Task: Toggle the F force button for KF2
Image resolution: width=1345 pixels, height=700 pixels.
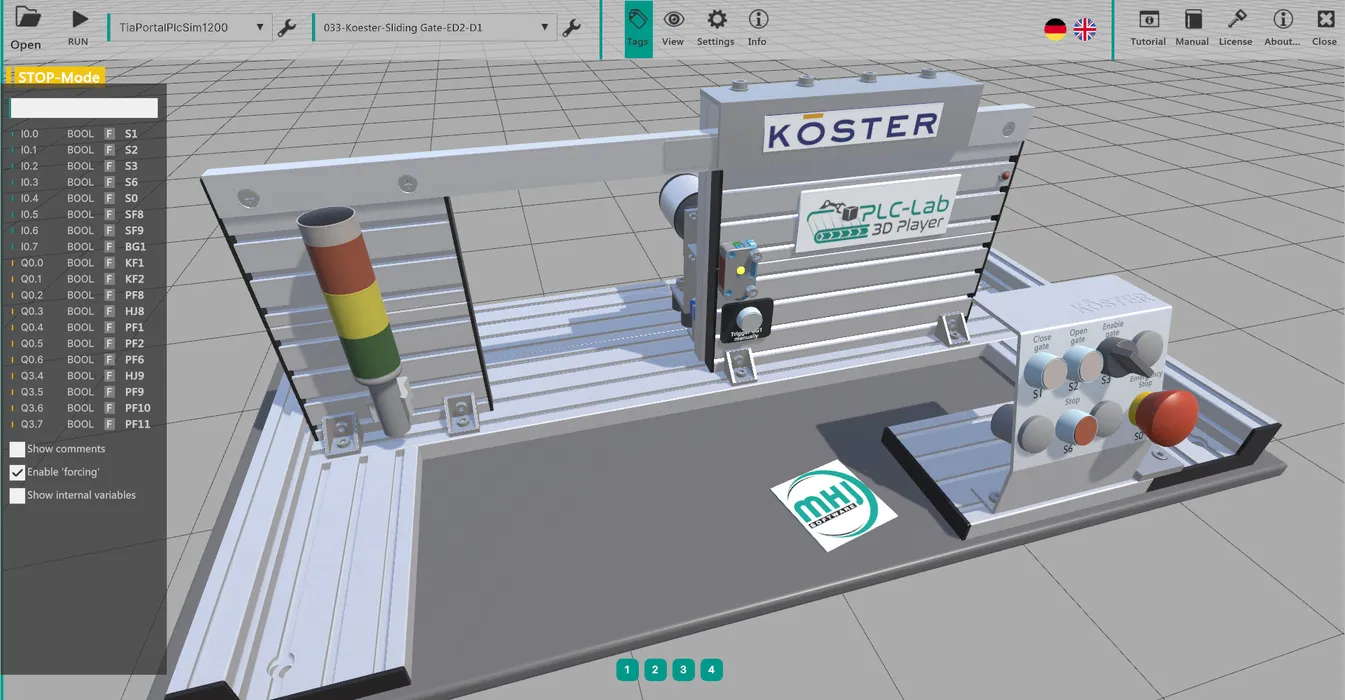Action: pos(109,279)
